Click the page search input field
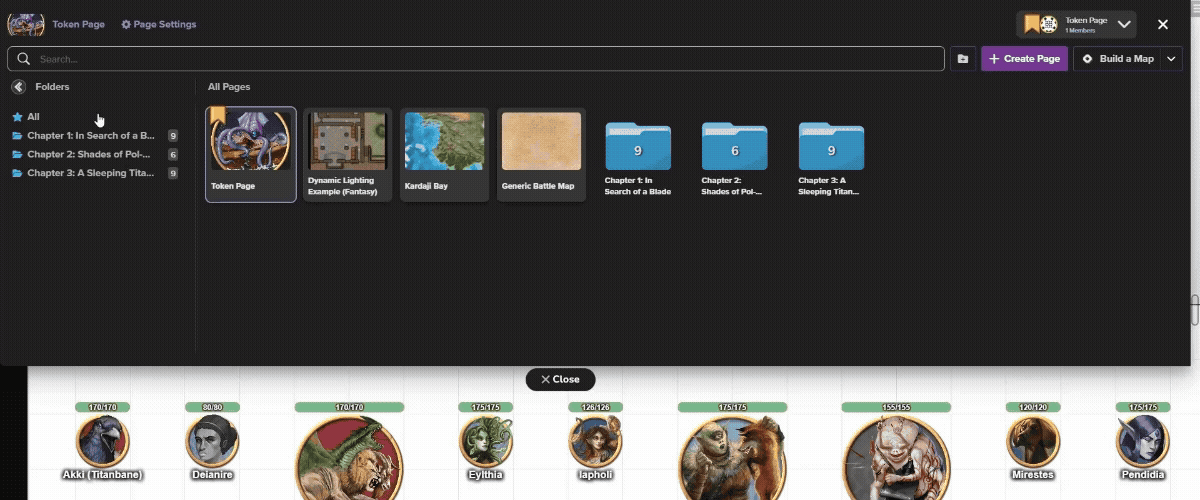Screen dimensions: 1200x500 [x=480, y=59]
